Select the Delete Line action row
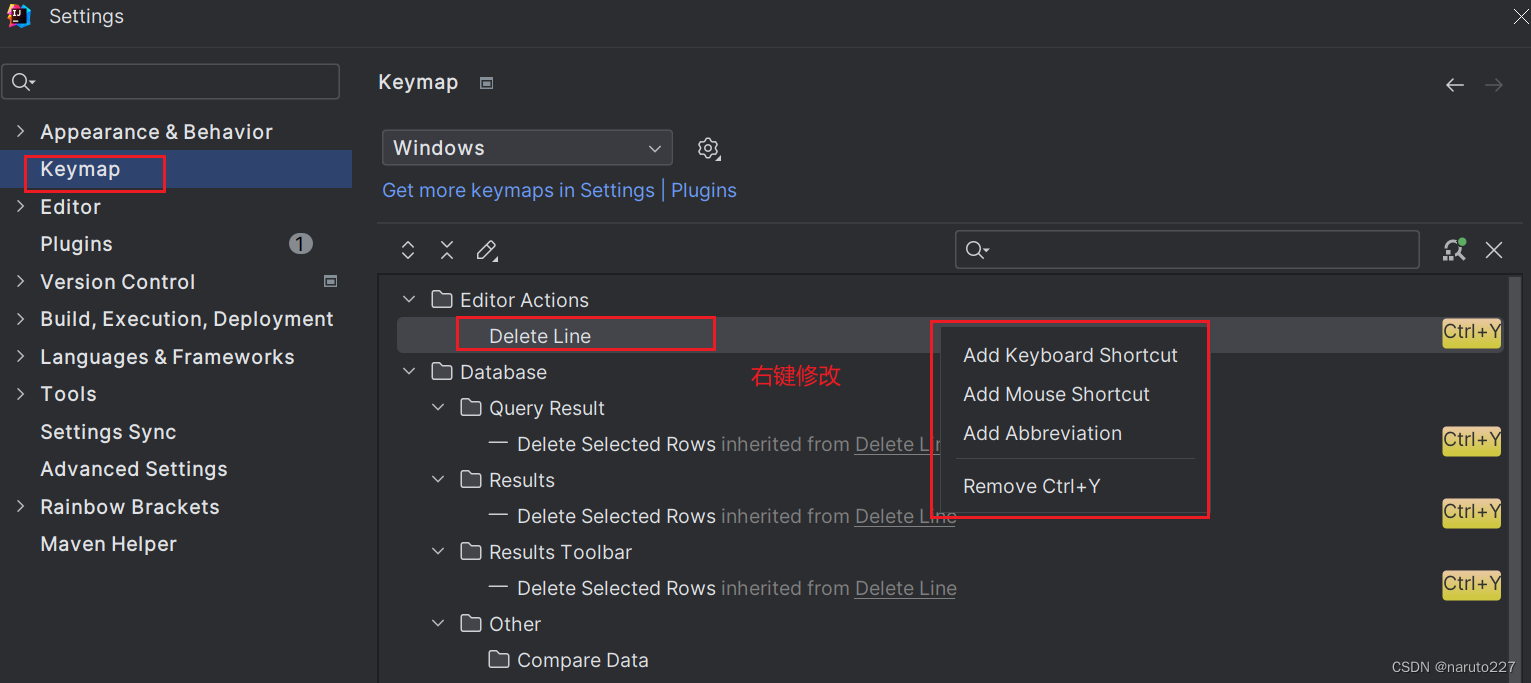This screenshot has width=1531, height=683. click(x=950, y=335)
